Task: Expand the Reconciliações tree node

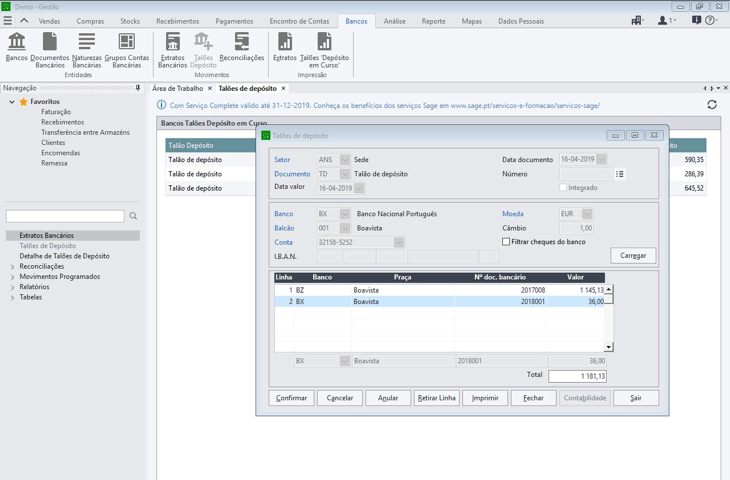Action: point(12,267)
